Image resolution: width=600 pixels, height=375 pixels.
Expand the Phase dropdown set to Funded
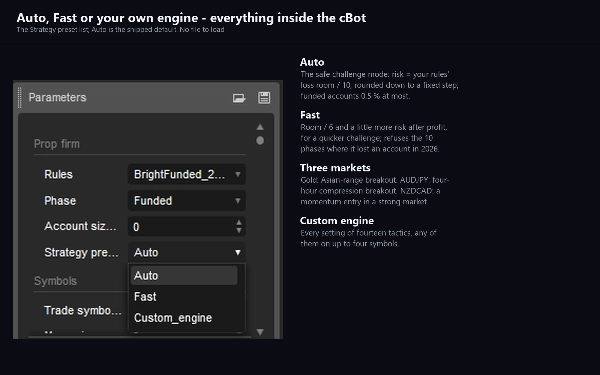(x=187, y=201)
